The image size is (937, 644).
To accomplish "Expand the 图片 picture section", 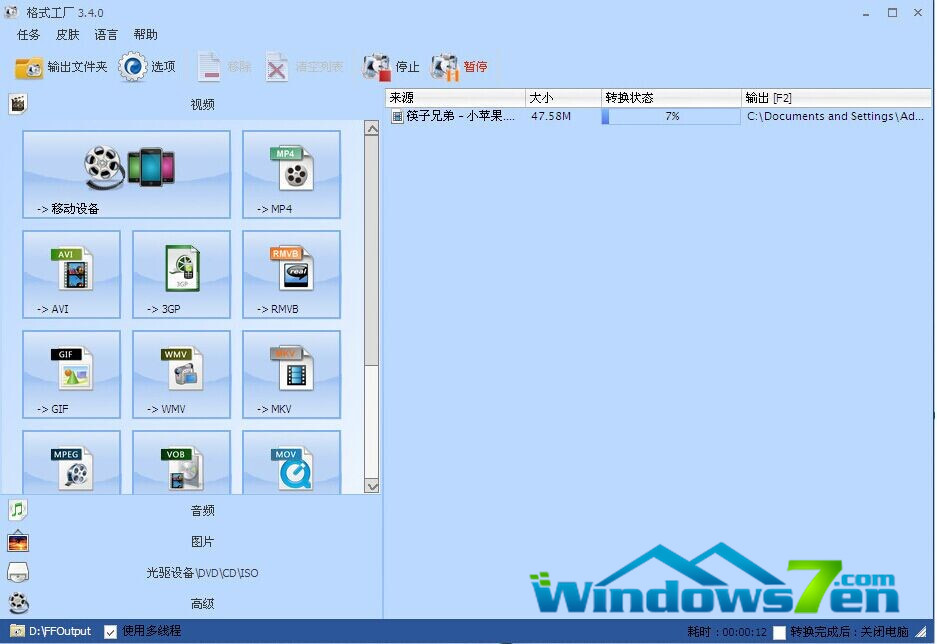I will (x=202, y=542).
